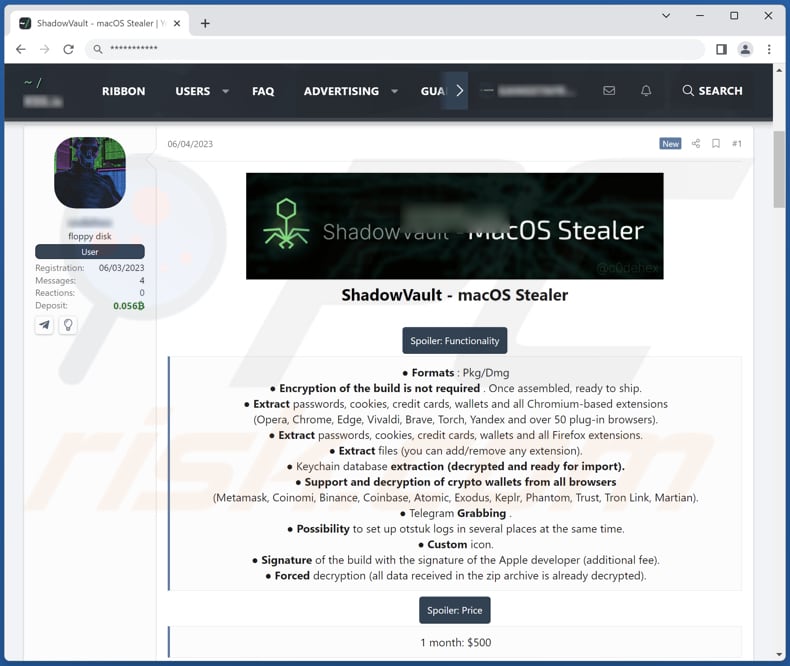The height and width of the screenshot is (666, 790).
Task: Open the blurred poster username link
Action: pos(90,223)
